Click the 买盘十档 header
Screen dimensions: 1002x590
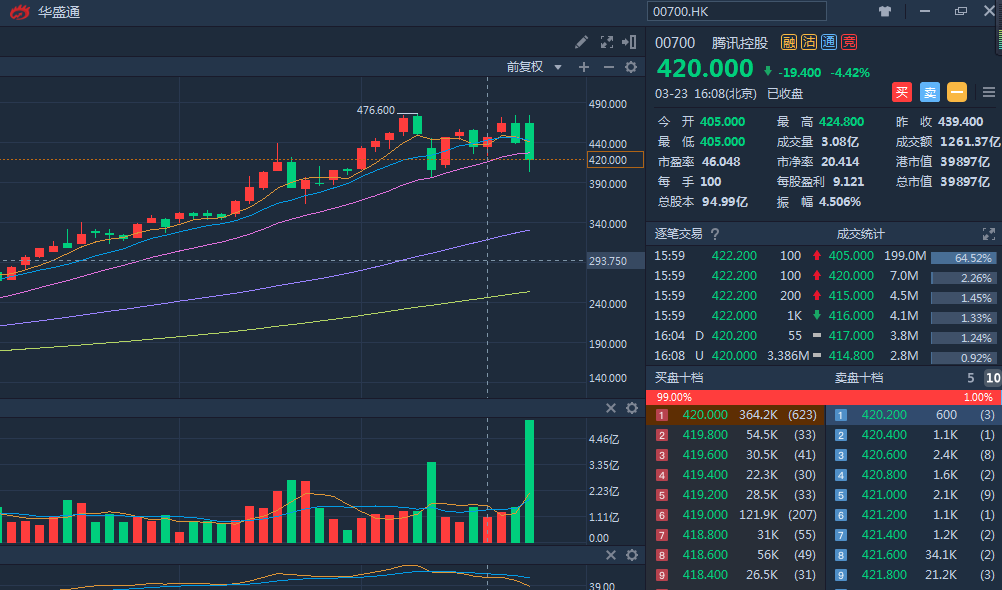pos(679,378)
